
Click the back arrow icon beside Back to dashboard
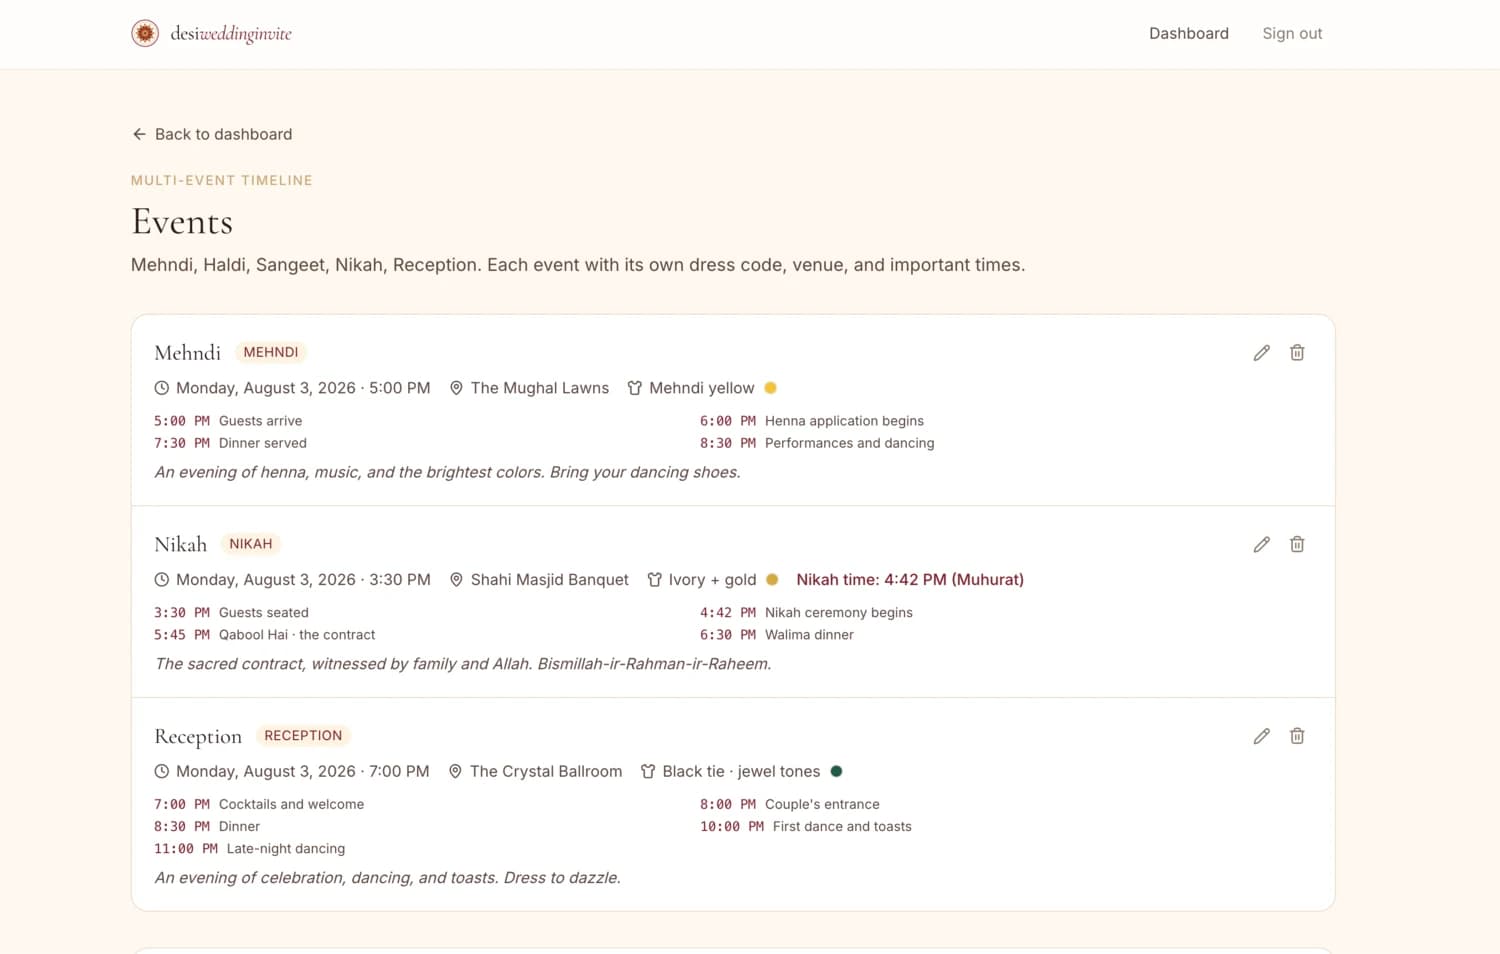tap(139, 134)
